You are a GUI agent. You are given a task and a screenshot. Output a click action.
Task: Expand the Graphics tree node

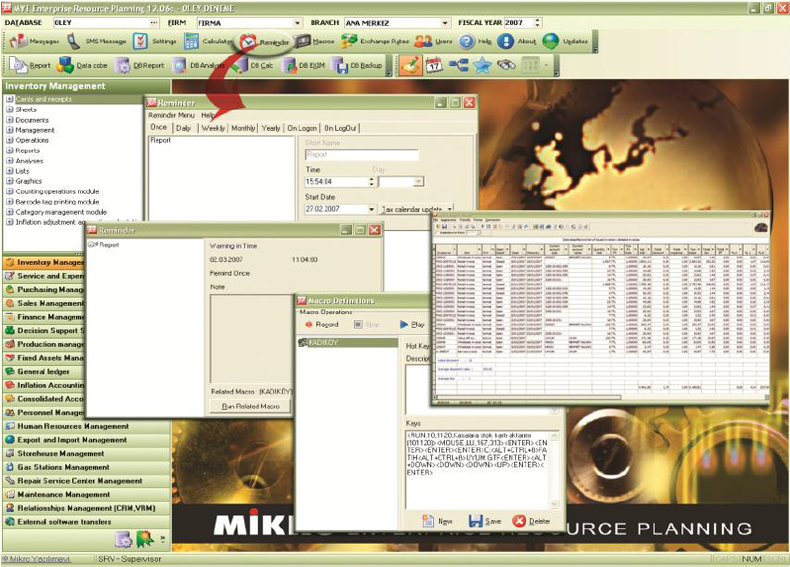pyautogui.click(x=9, y=181)
